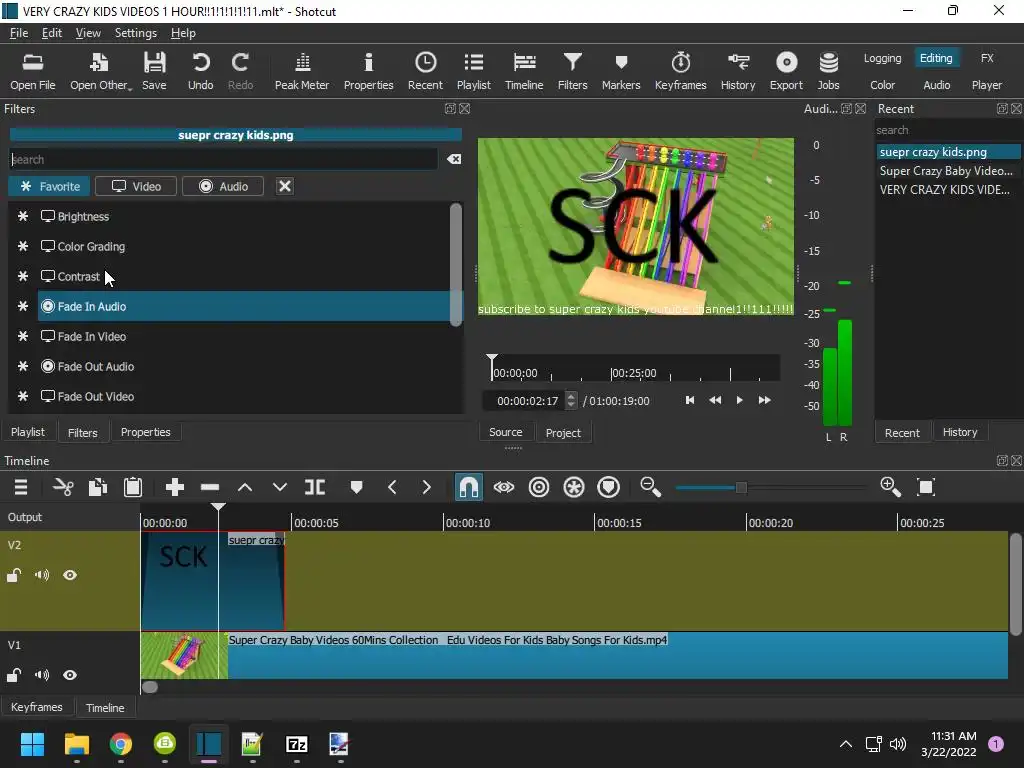The width and height of the screenshot is (1024, 768).
Task: Open the Recent toolbar button
Action: click(x=425, y=71)
